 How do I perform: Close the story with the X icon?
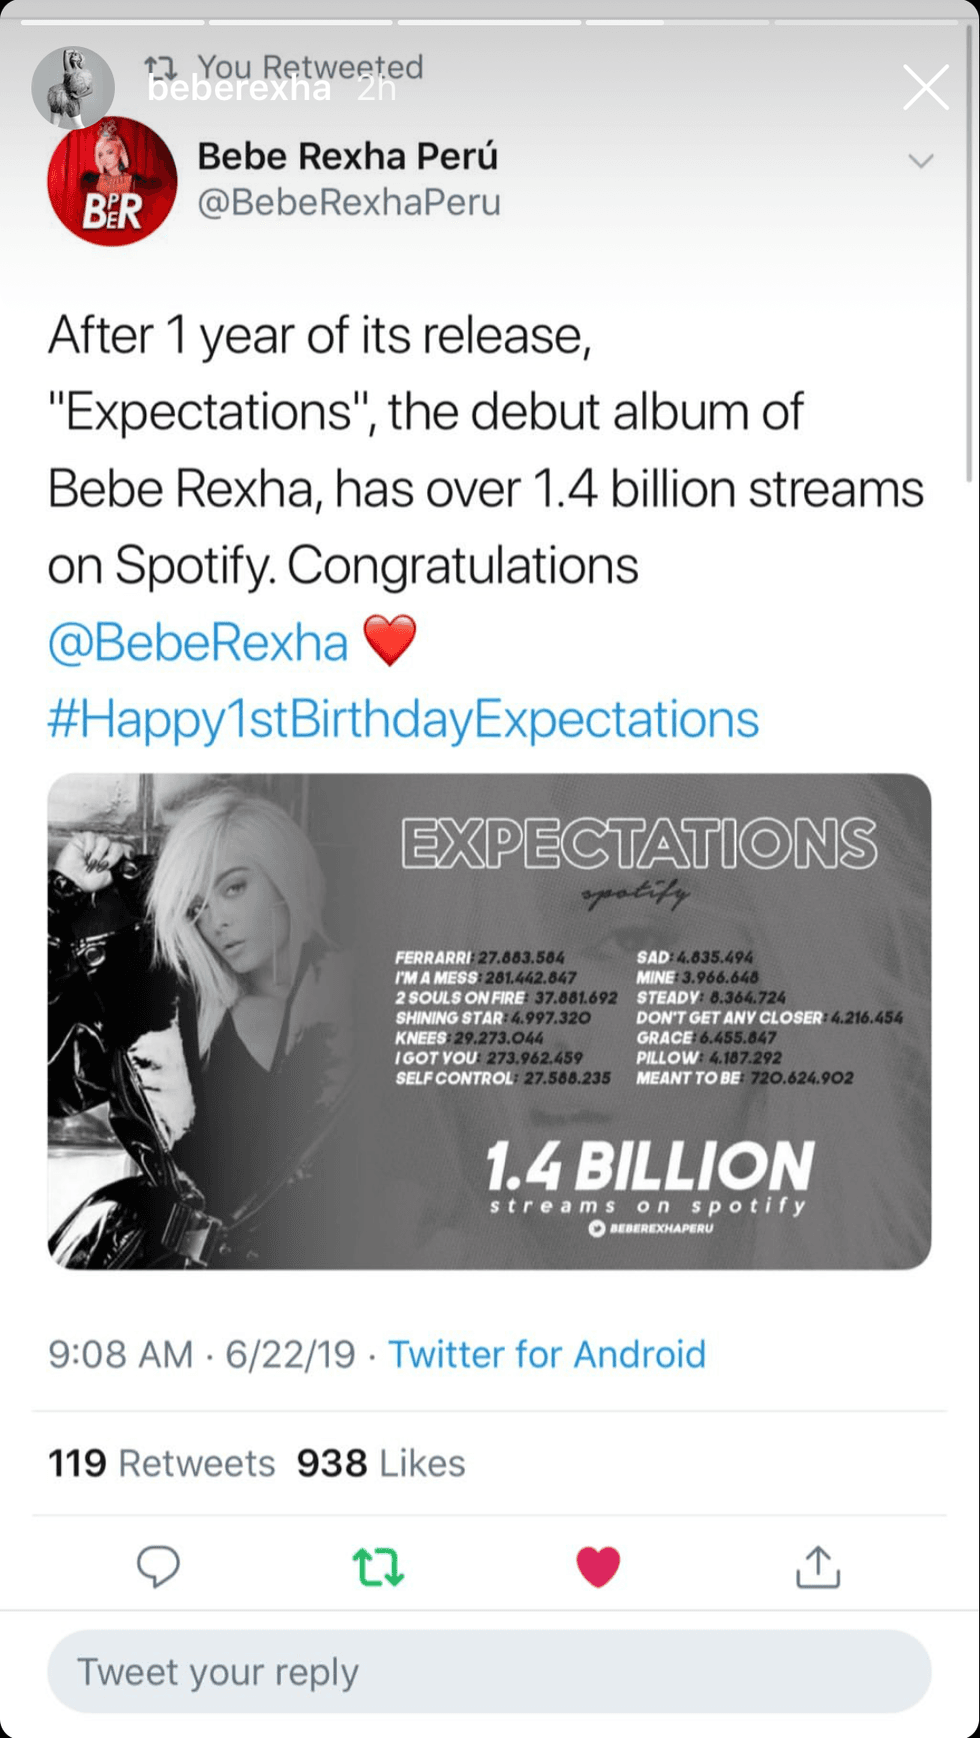(925, 88)
